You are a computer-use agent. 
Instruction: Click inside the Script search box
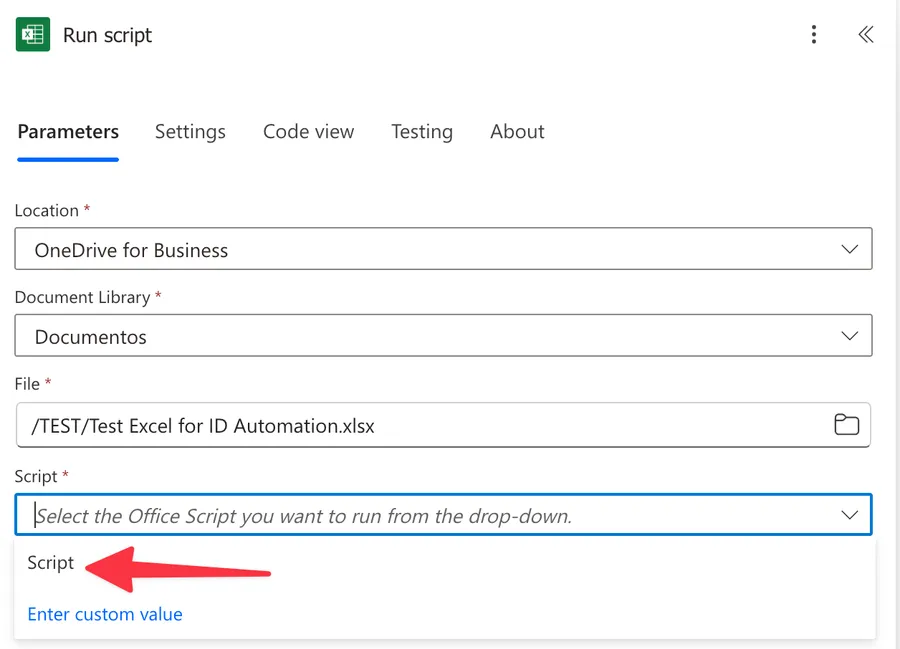tap(300, 514)
